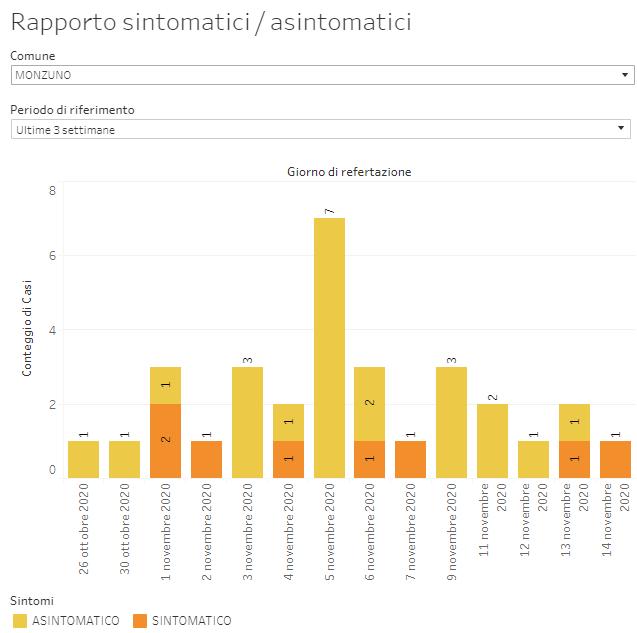Click the yellow segment of 1 novembre bar
This screenshot has width=637, height=633.
coord(165,385)
